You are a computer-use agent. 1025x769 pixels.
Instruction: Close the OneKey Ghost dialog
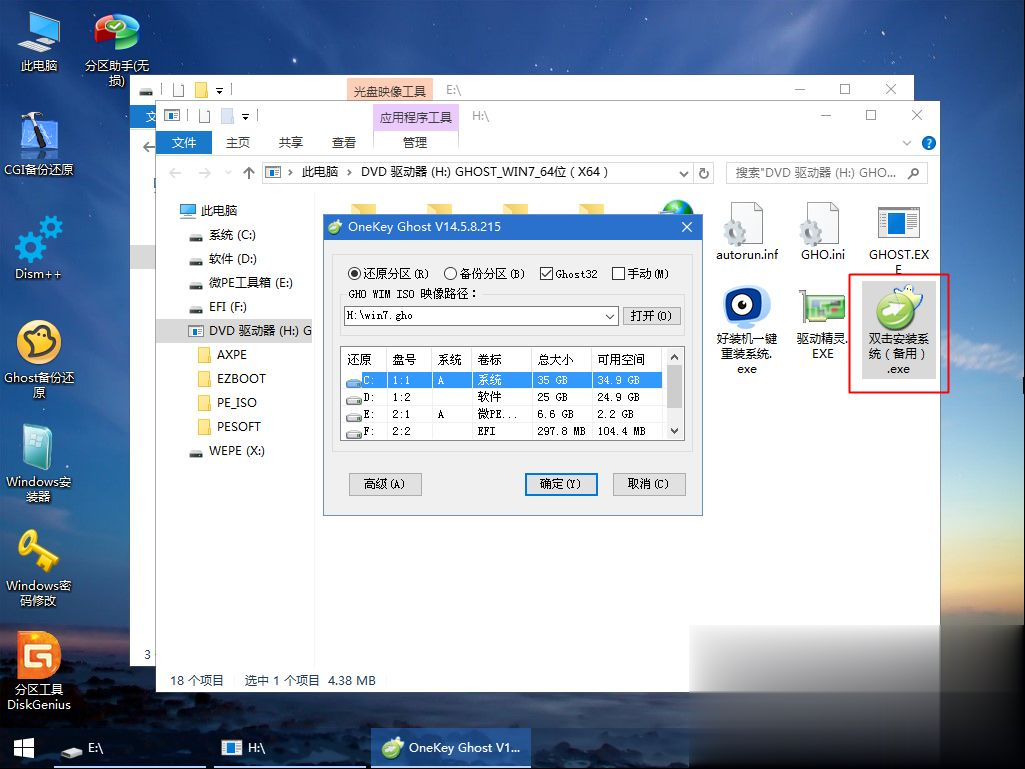pos(686,227)
